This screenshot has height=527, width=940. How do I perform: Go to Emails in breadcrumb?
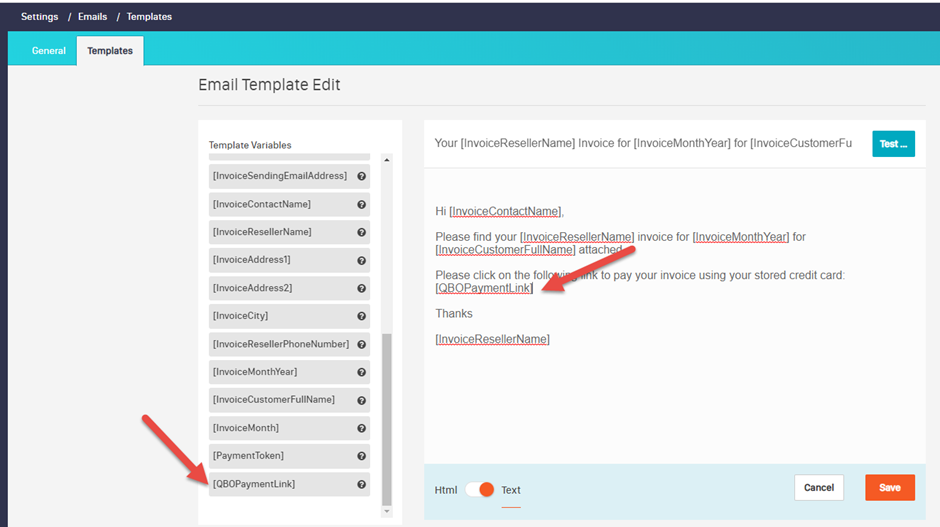point(92,17)
